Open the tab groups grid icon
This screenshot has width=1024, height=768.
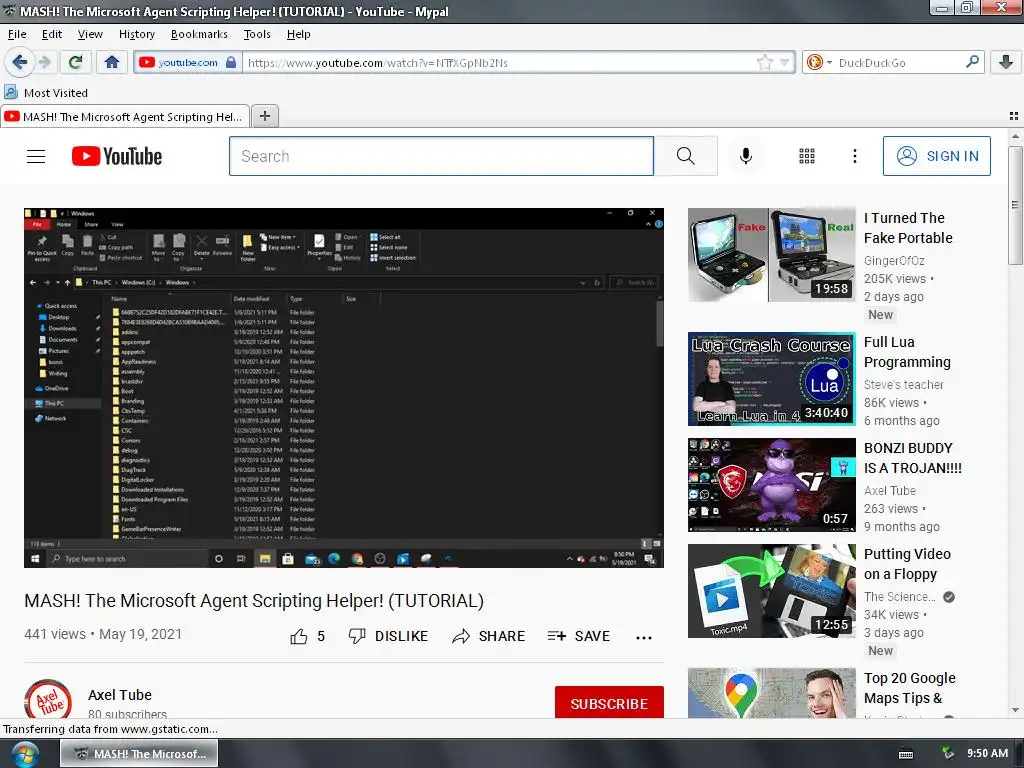1014,116
